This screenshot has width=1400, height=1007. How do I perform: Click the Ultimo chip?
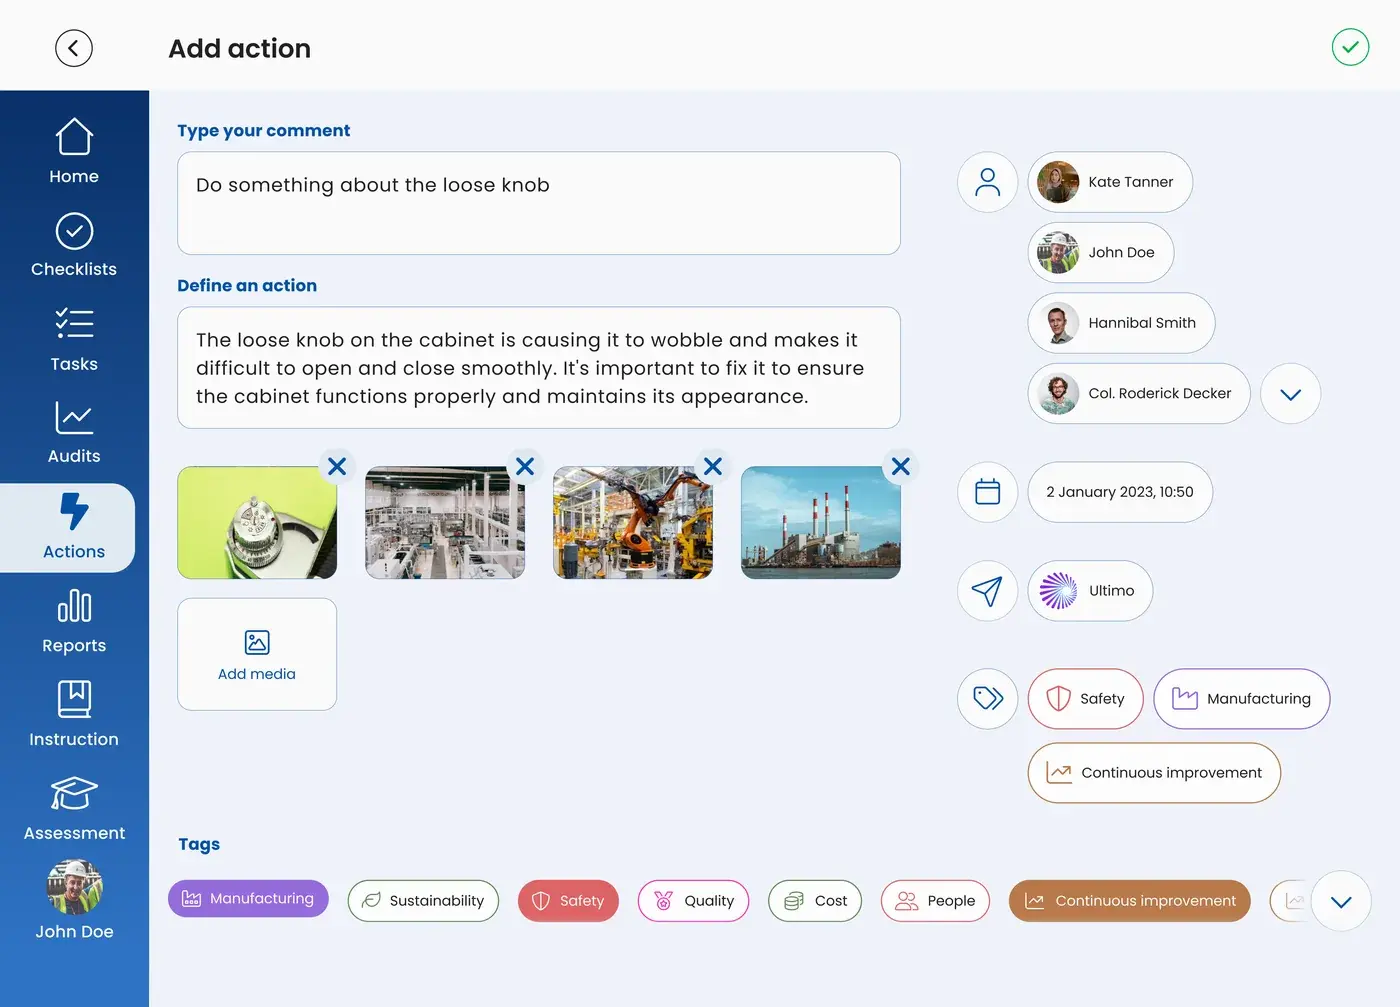(1090, 591)
